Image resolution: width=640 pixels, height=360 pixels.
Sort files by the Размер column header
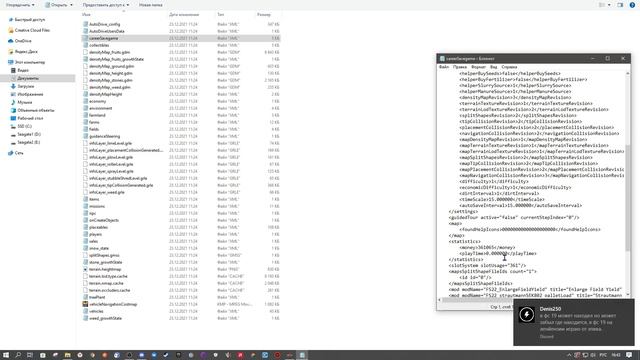(264, 15)
